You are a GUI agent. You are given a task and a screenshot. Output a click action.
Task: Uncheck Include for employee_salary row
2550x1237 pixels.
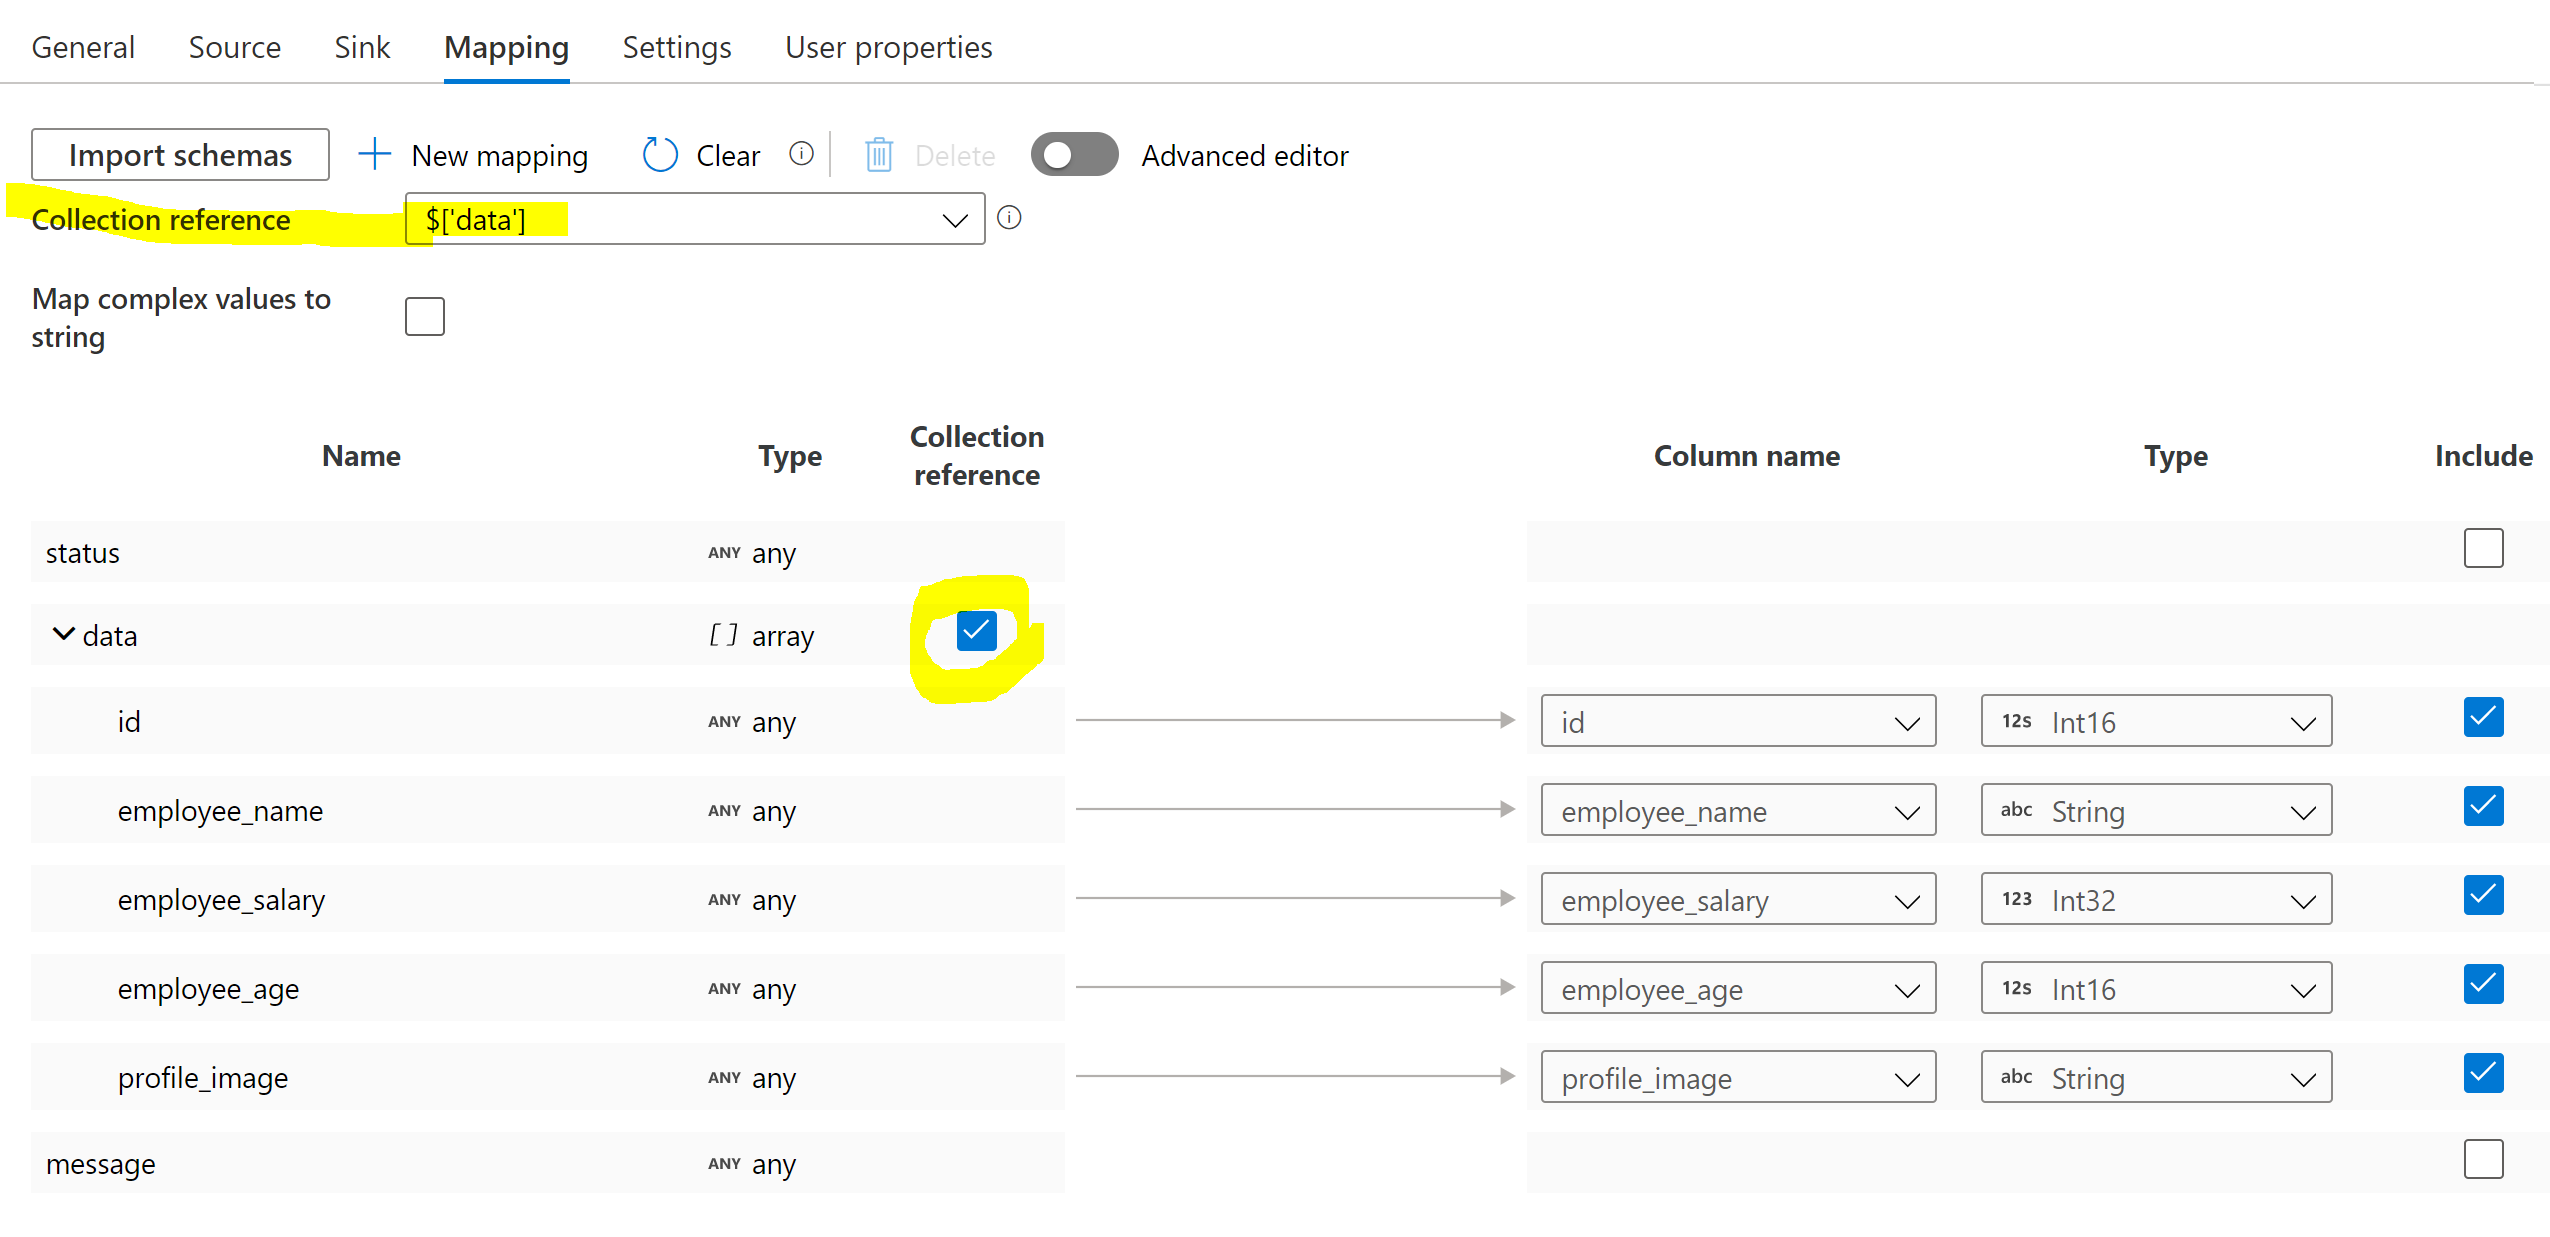click(x=2483, y=895)
